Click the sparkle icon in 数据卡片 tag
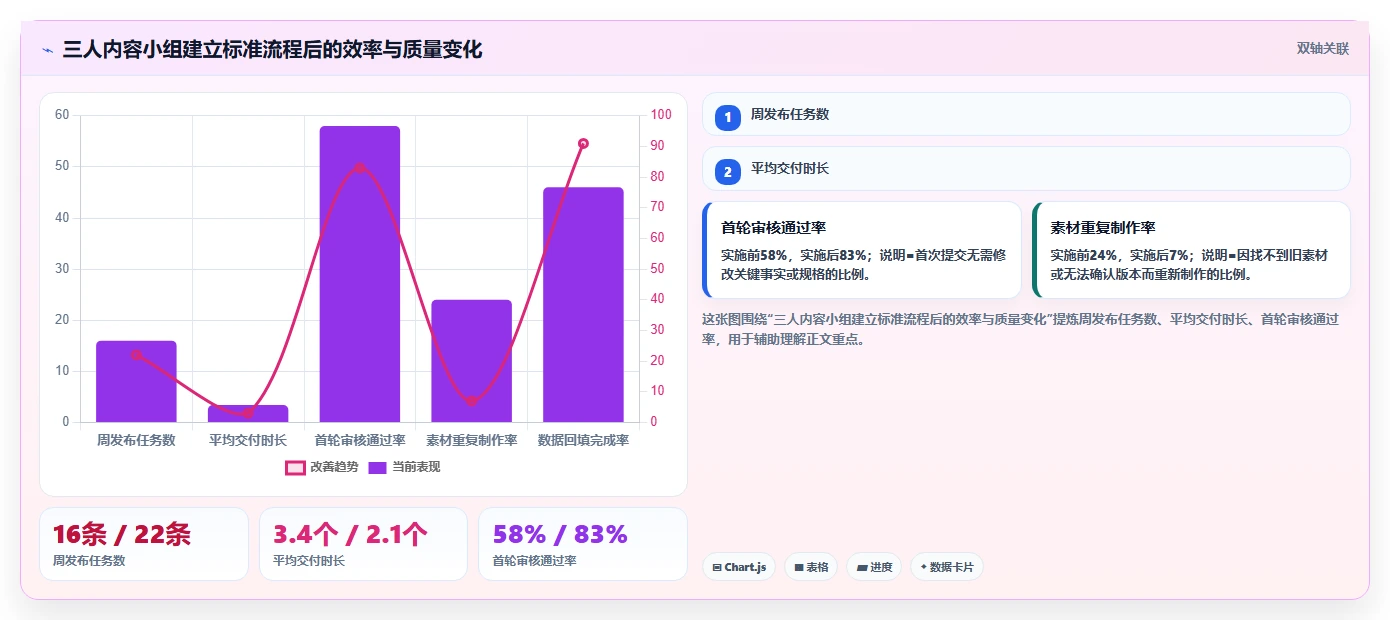Screen dimensions: 1390x620 pos(923,568)
